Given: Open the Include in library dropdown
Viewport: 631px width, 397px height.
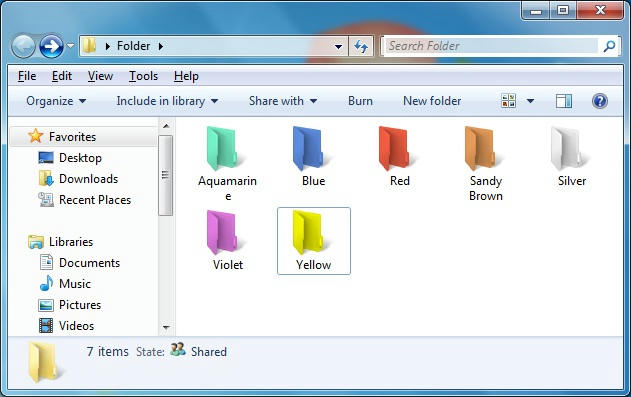Looking at the screenshot, I should [x=167, y=101].
